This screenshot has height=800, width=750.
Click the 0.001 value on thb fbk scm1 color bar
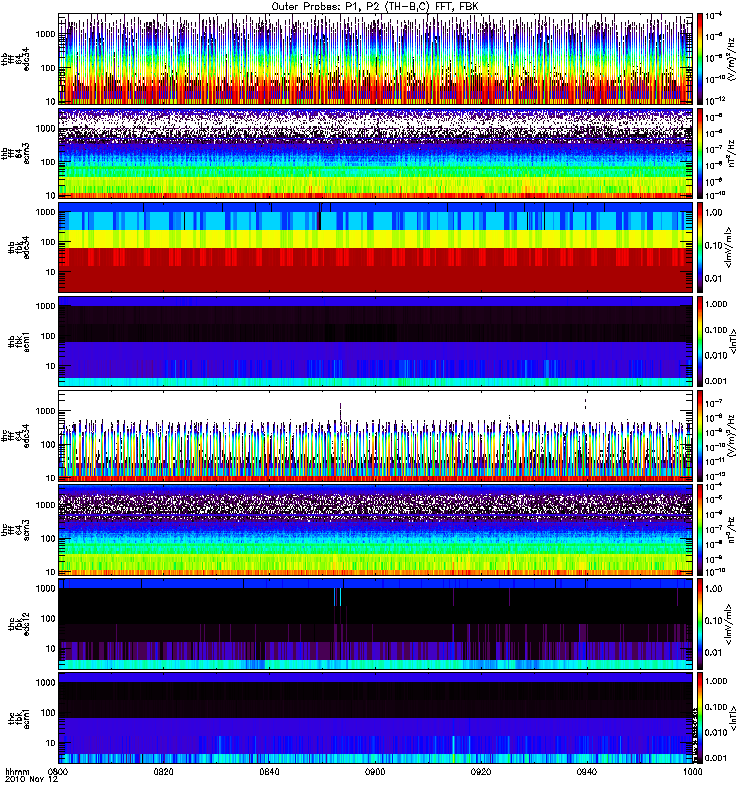(x=715, y=381)
